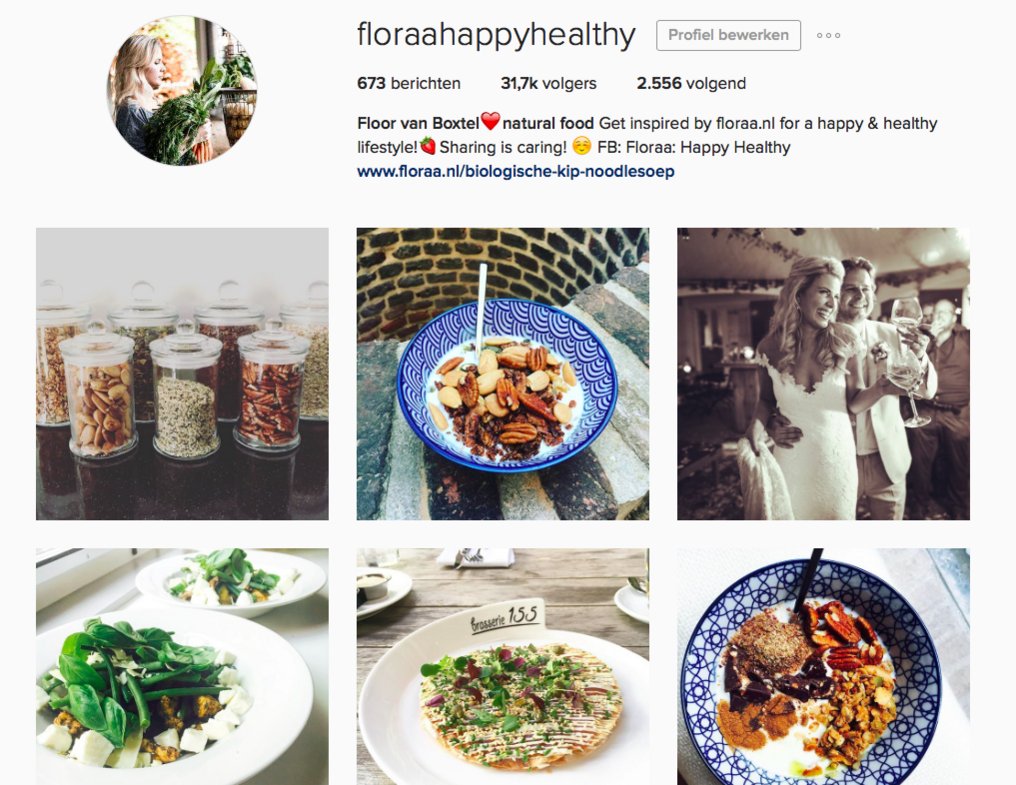The width and height of the screenshot is (1016, 785).
Task: Show the 2.556 volgend list
Action: pos(691,84)
